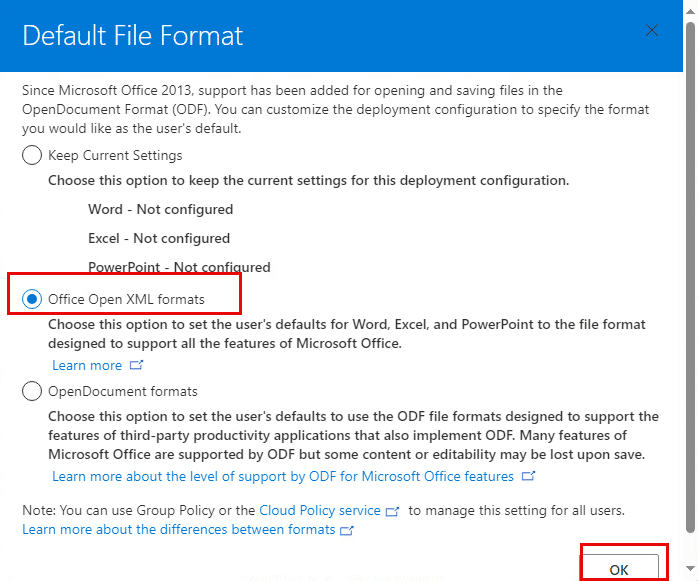The height and width of the screenshot is (581, 698).
Task: Open the differences between formats link
Action: point(179,529)
